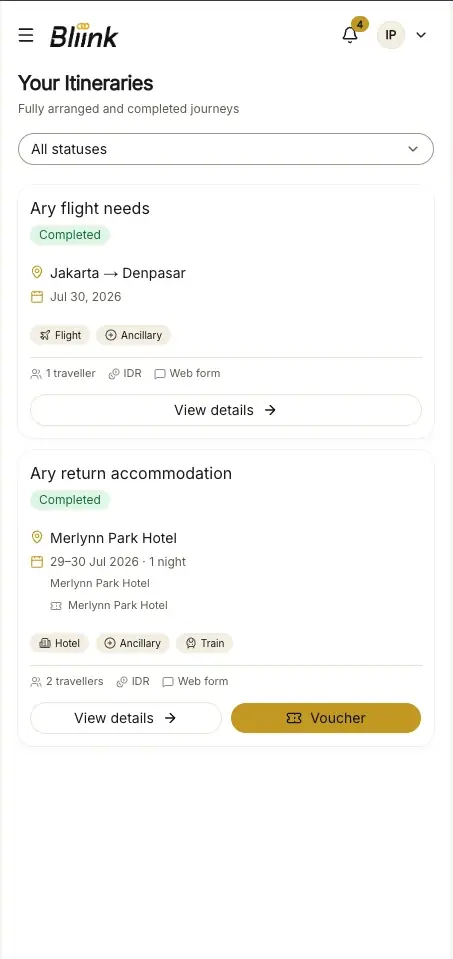
Task: Open the Voucher for Ary return accommodation
Action: (x=326, y=718)
